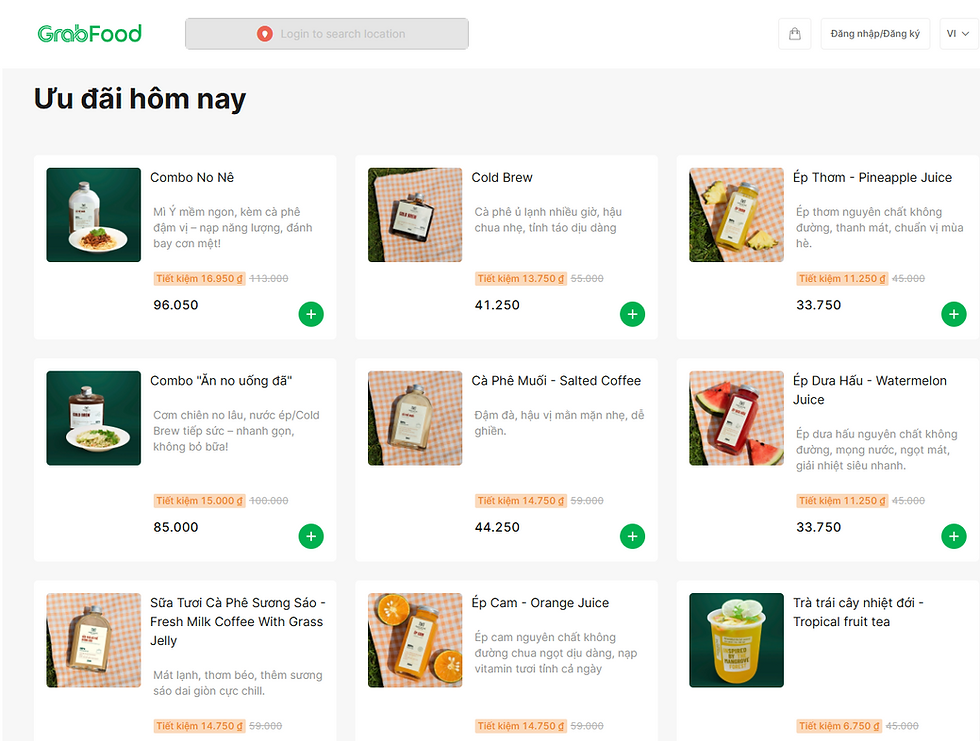Click the plus icon on Combo No Nê

coord(311,314)
